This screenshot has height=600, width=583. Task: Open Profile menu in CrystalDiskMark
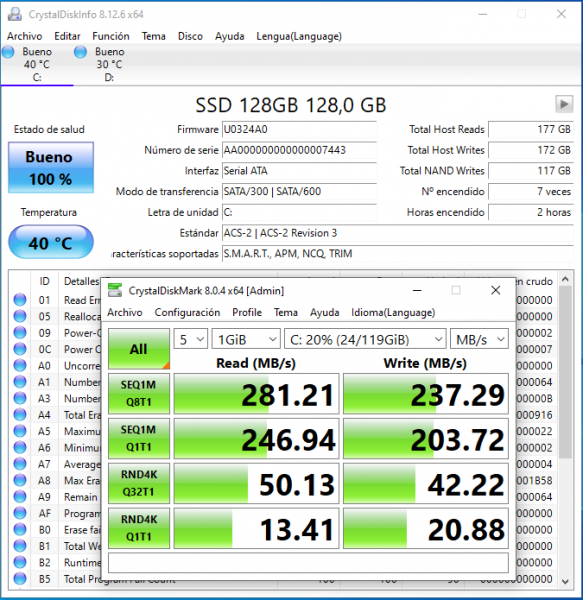click(247, 313)
